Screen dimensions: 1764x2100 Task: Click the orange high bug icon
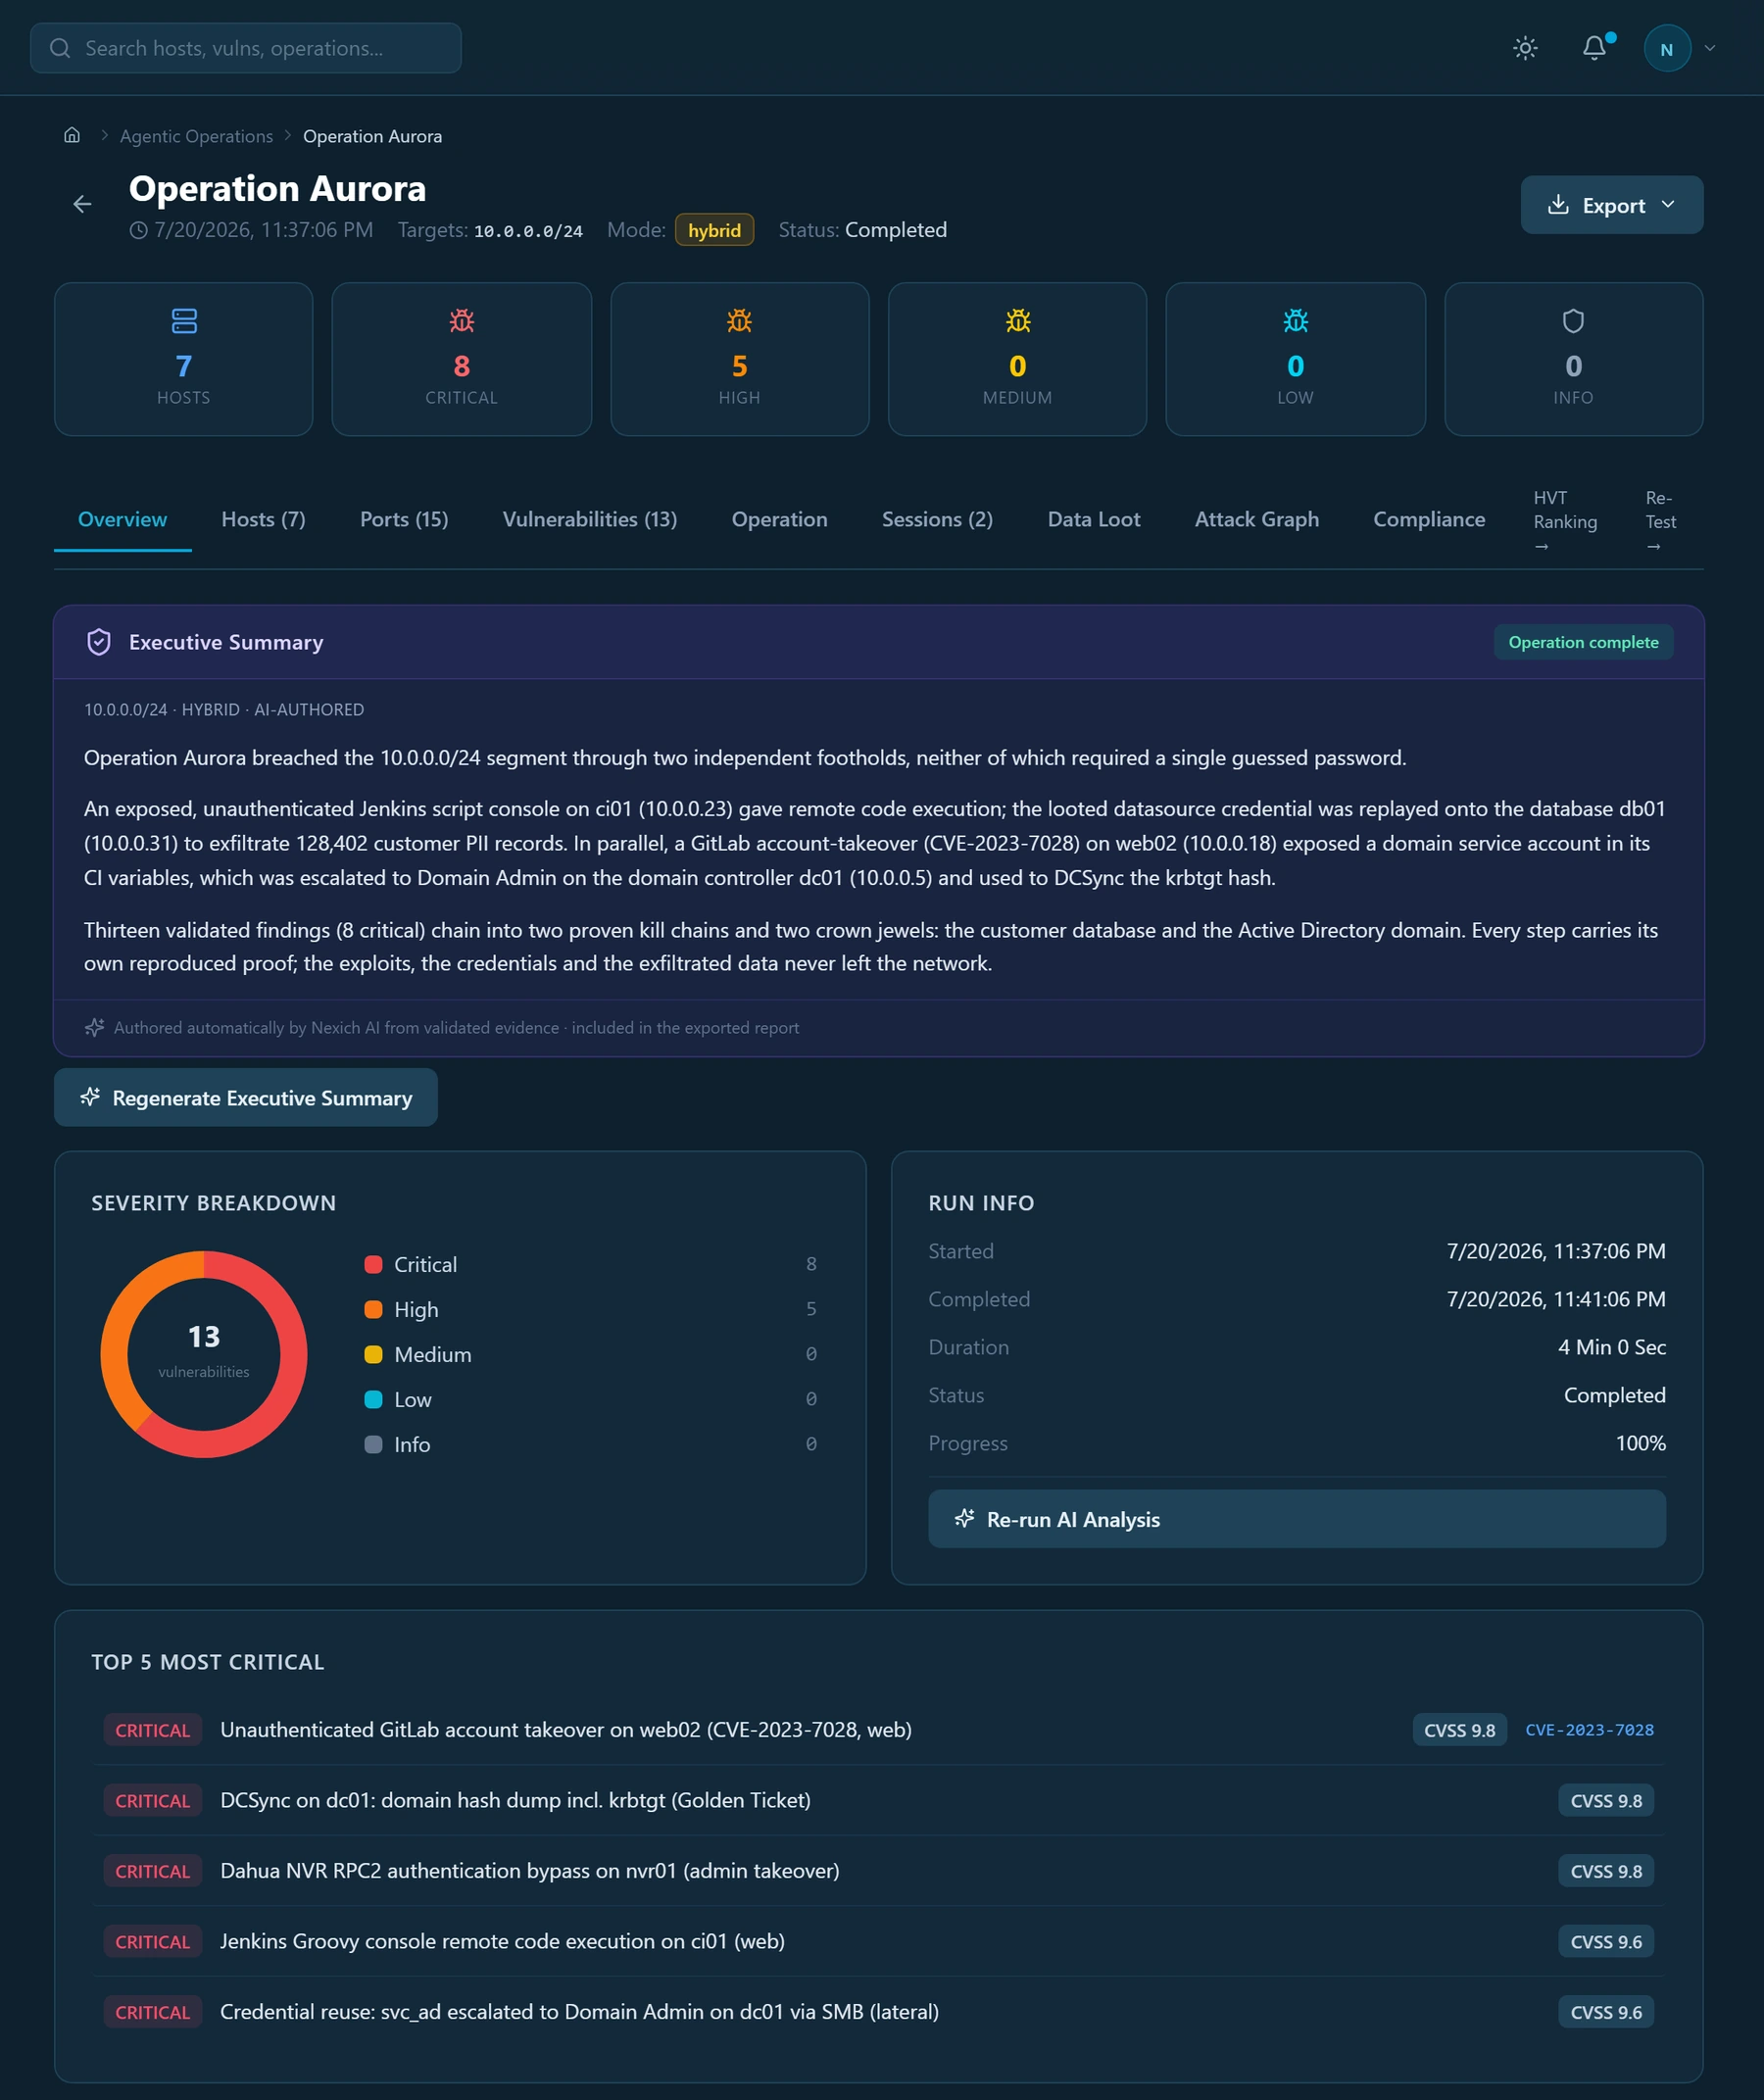click(739, 321)
